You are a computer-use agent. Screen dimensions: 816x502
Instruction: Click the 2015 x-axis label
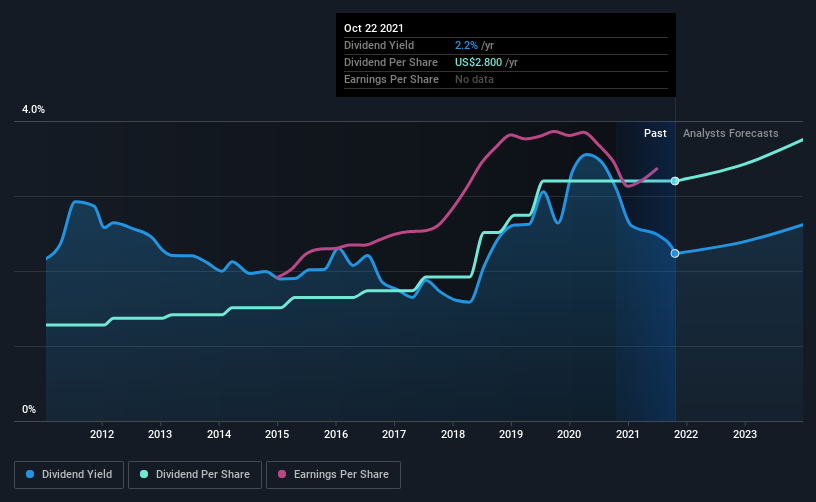277,434
